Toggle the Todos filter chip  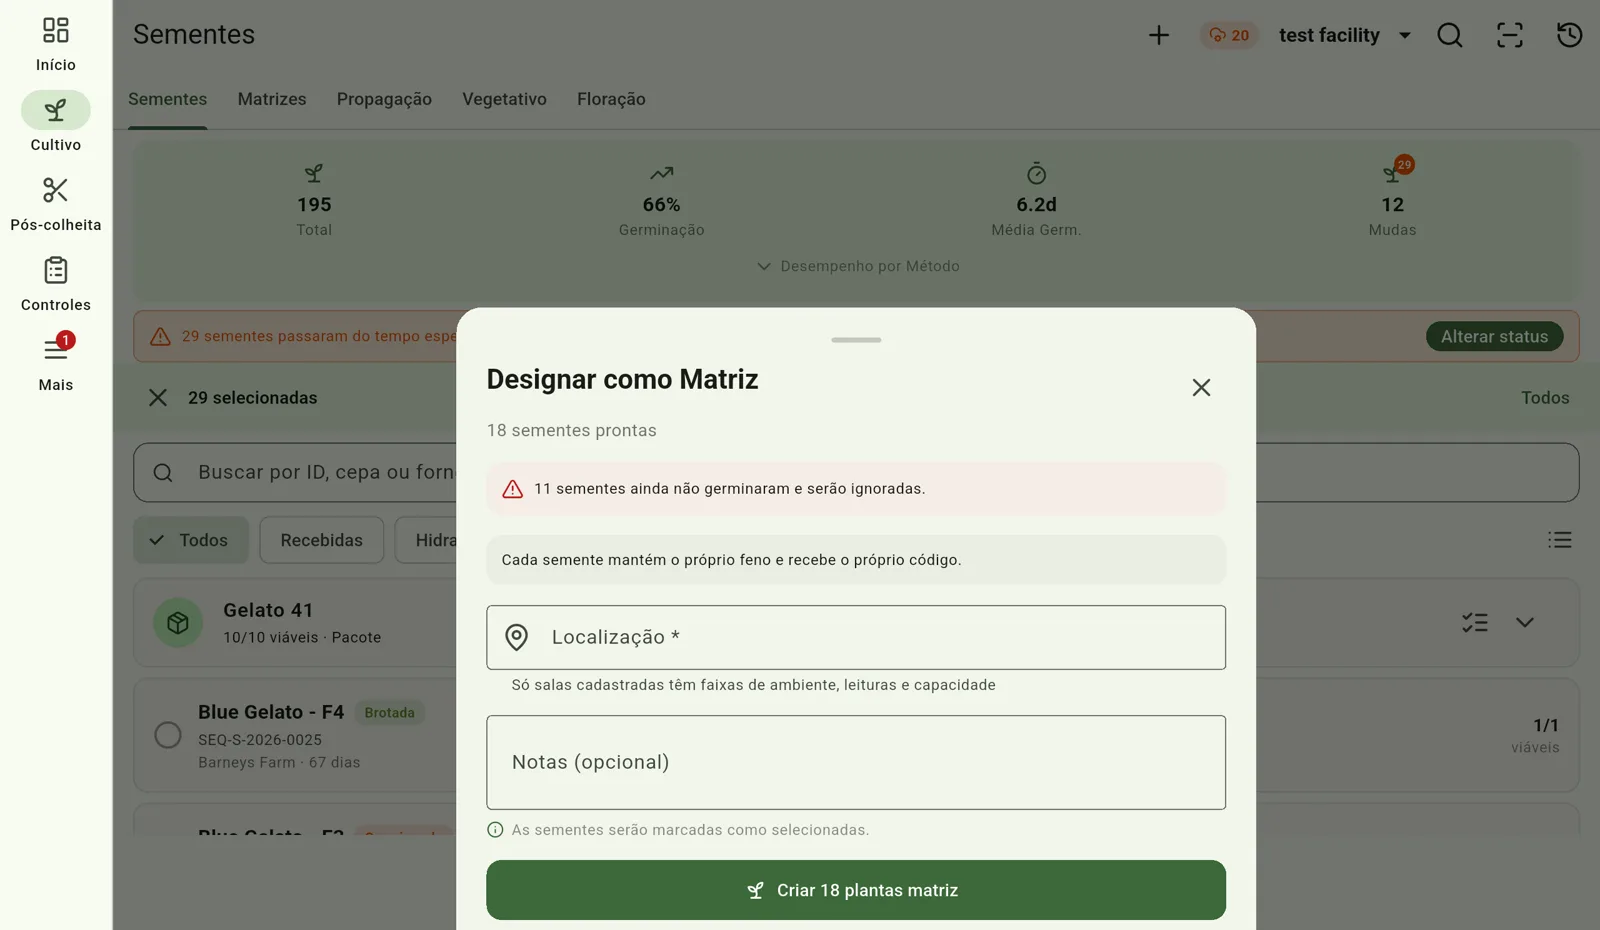[x=191, y=540]
